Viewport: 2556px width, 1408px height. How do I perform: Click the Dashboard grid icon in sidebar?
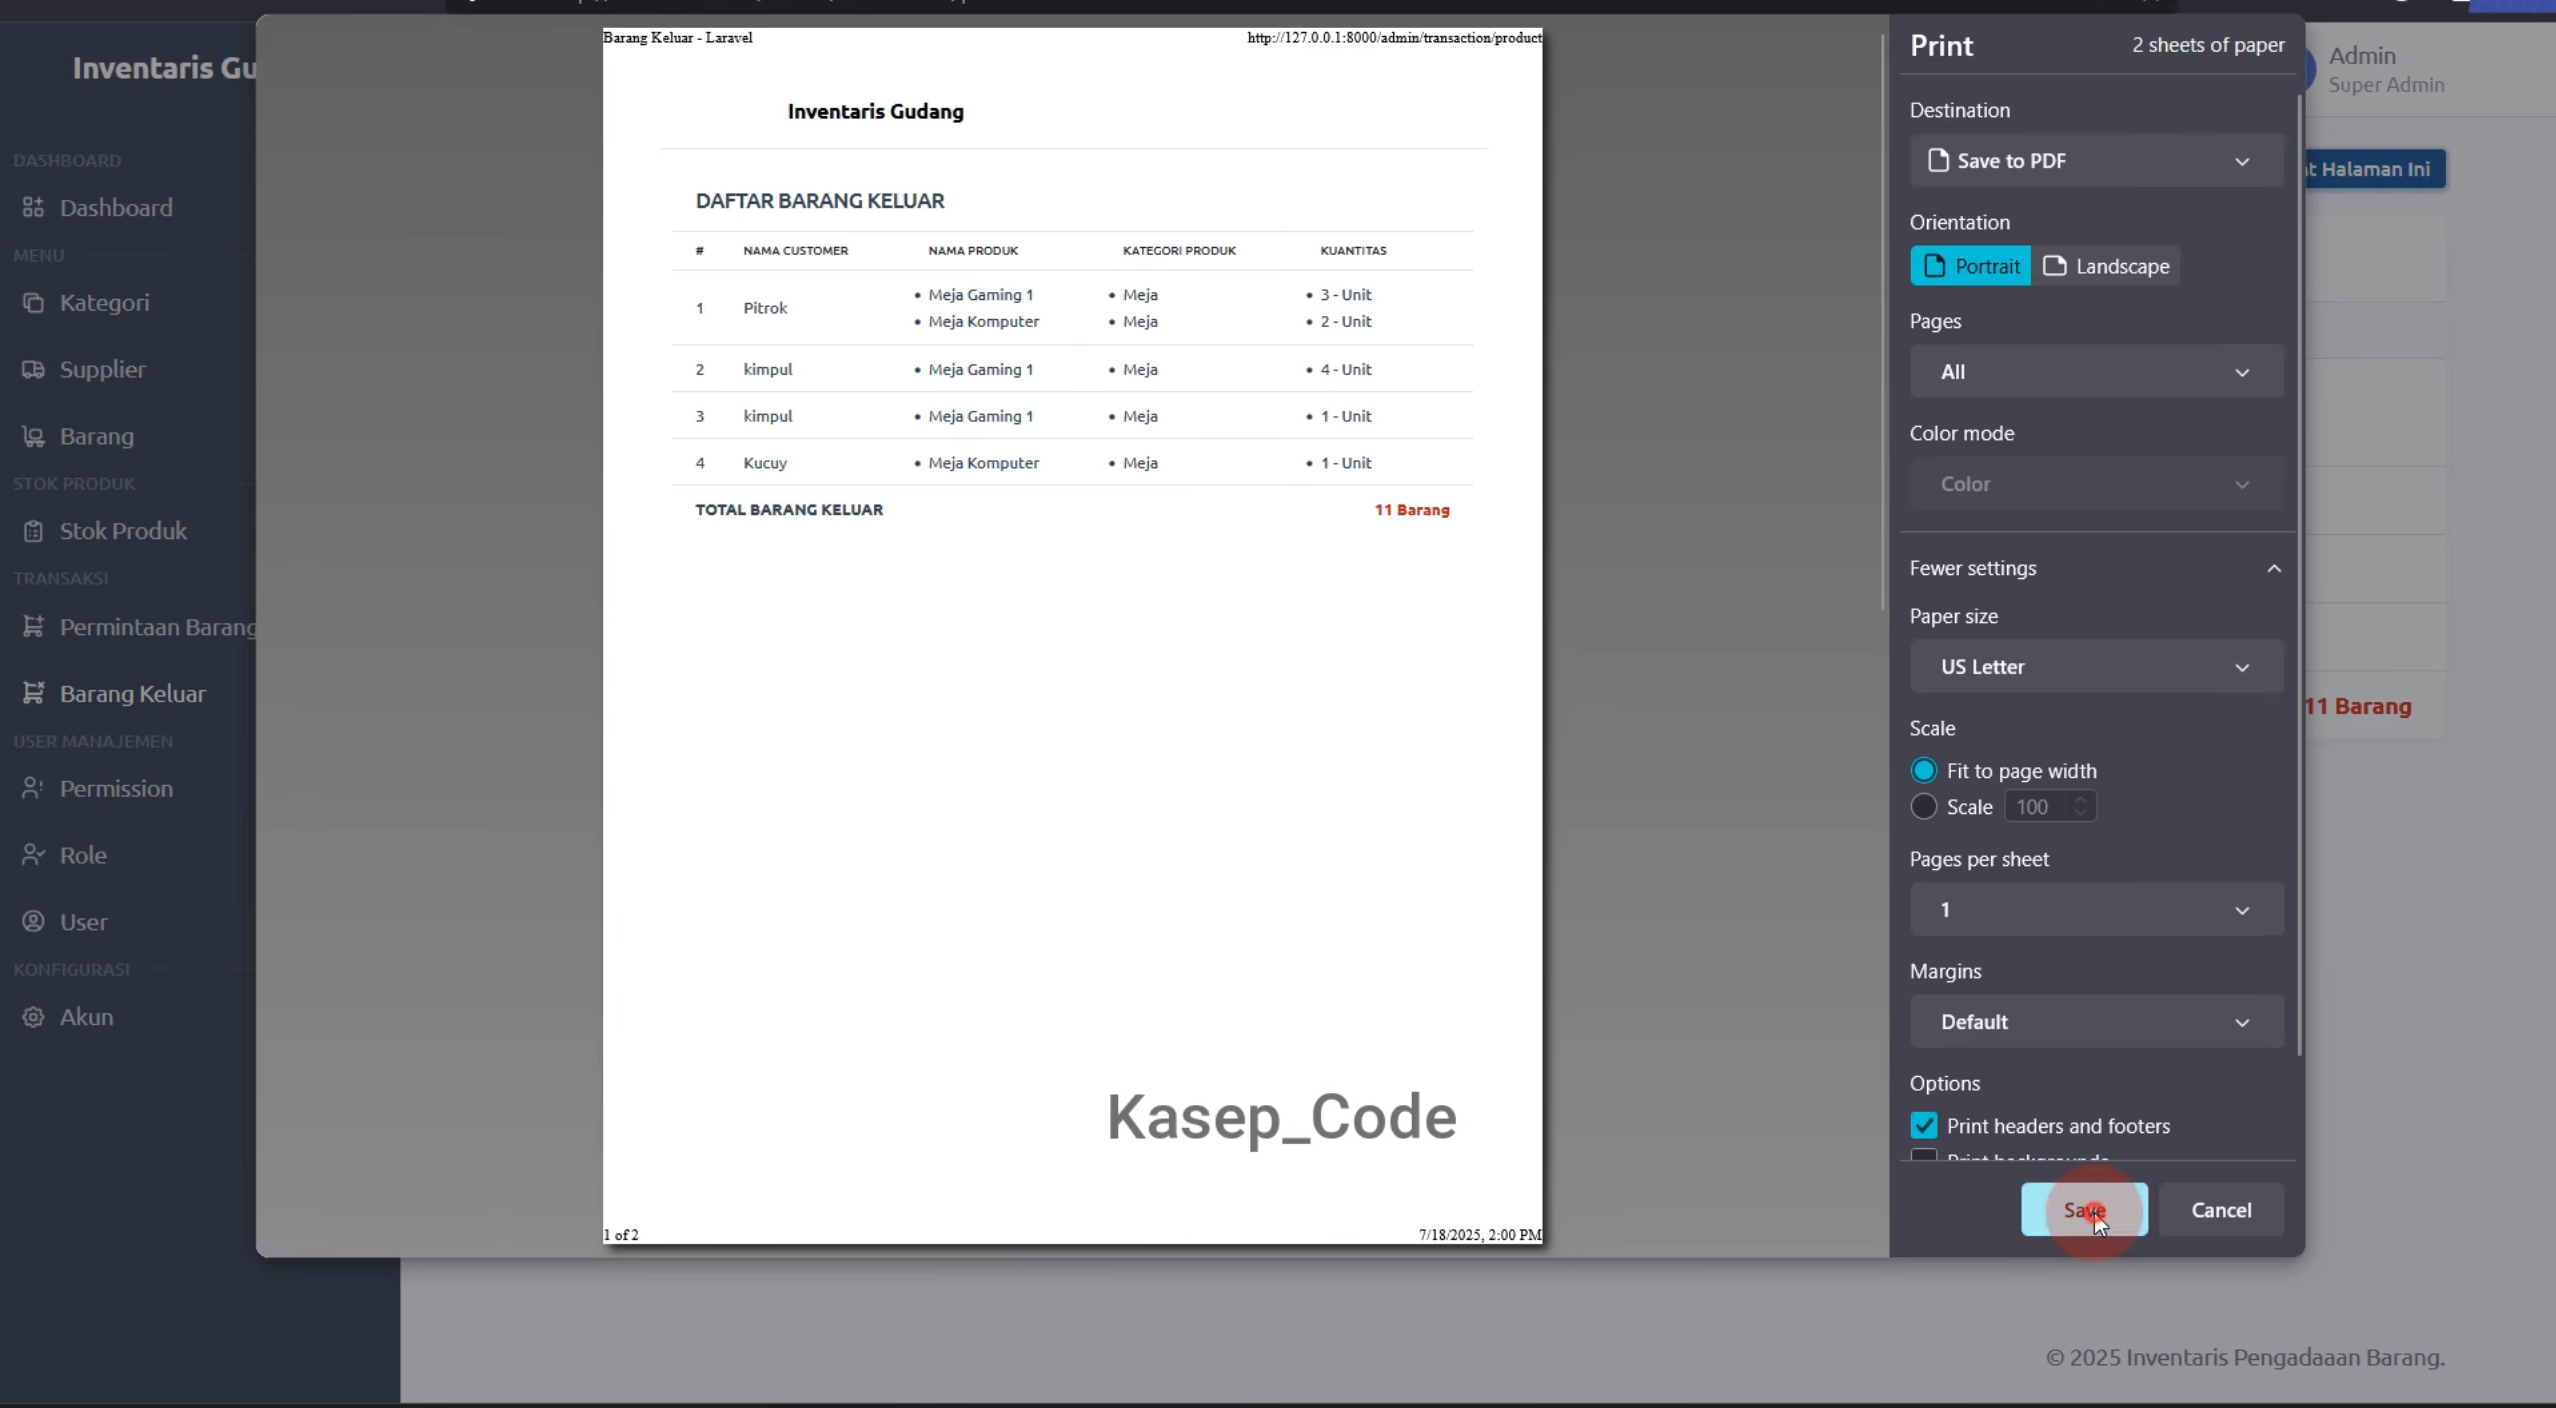click(x=33, y=207)
